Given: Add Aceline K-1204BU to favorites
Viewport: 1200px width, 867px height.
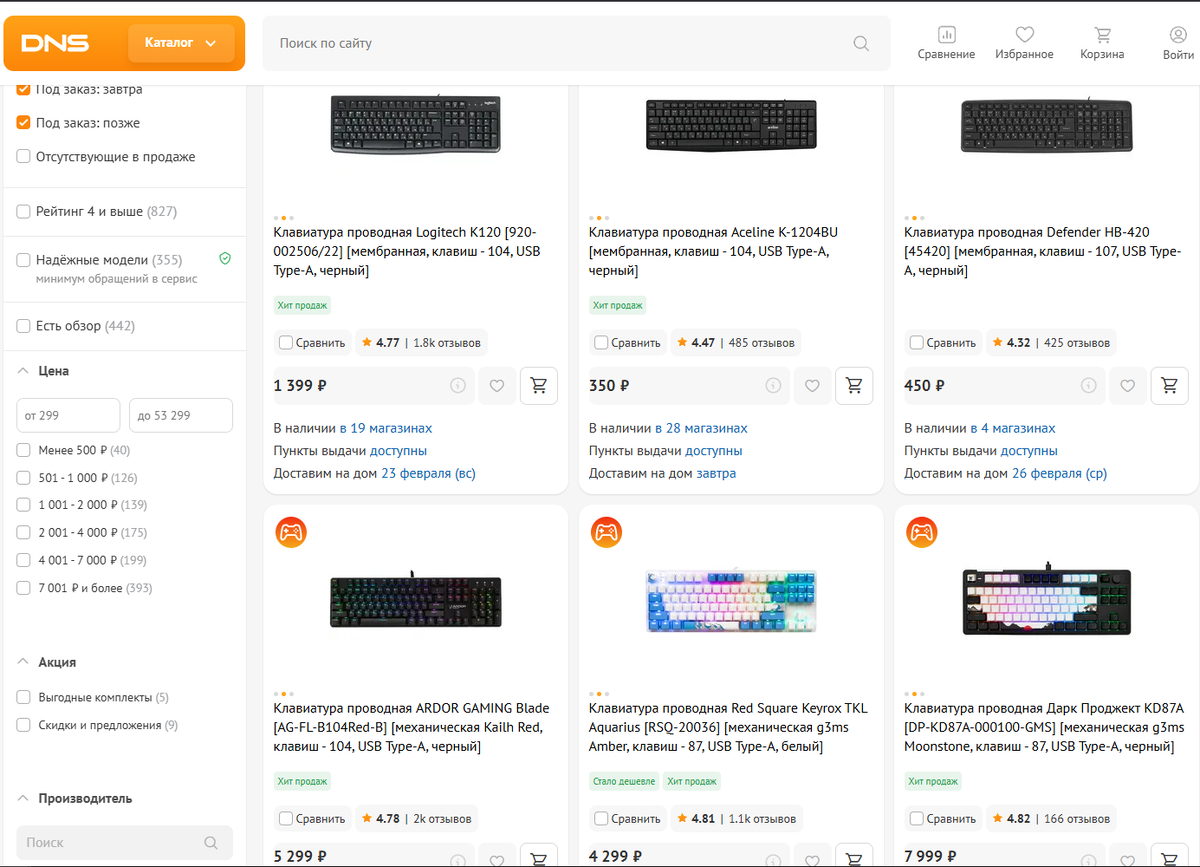Looking at the screenshot, I should [x=812, y=385].
